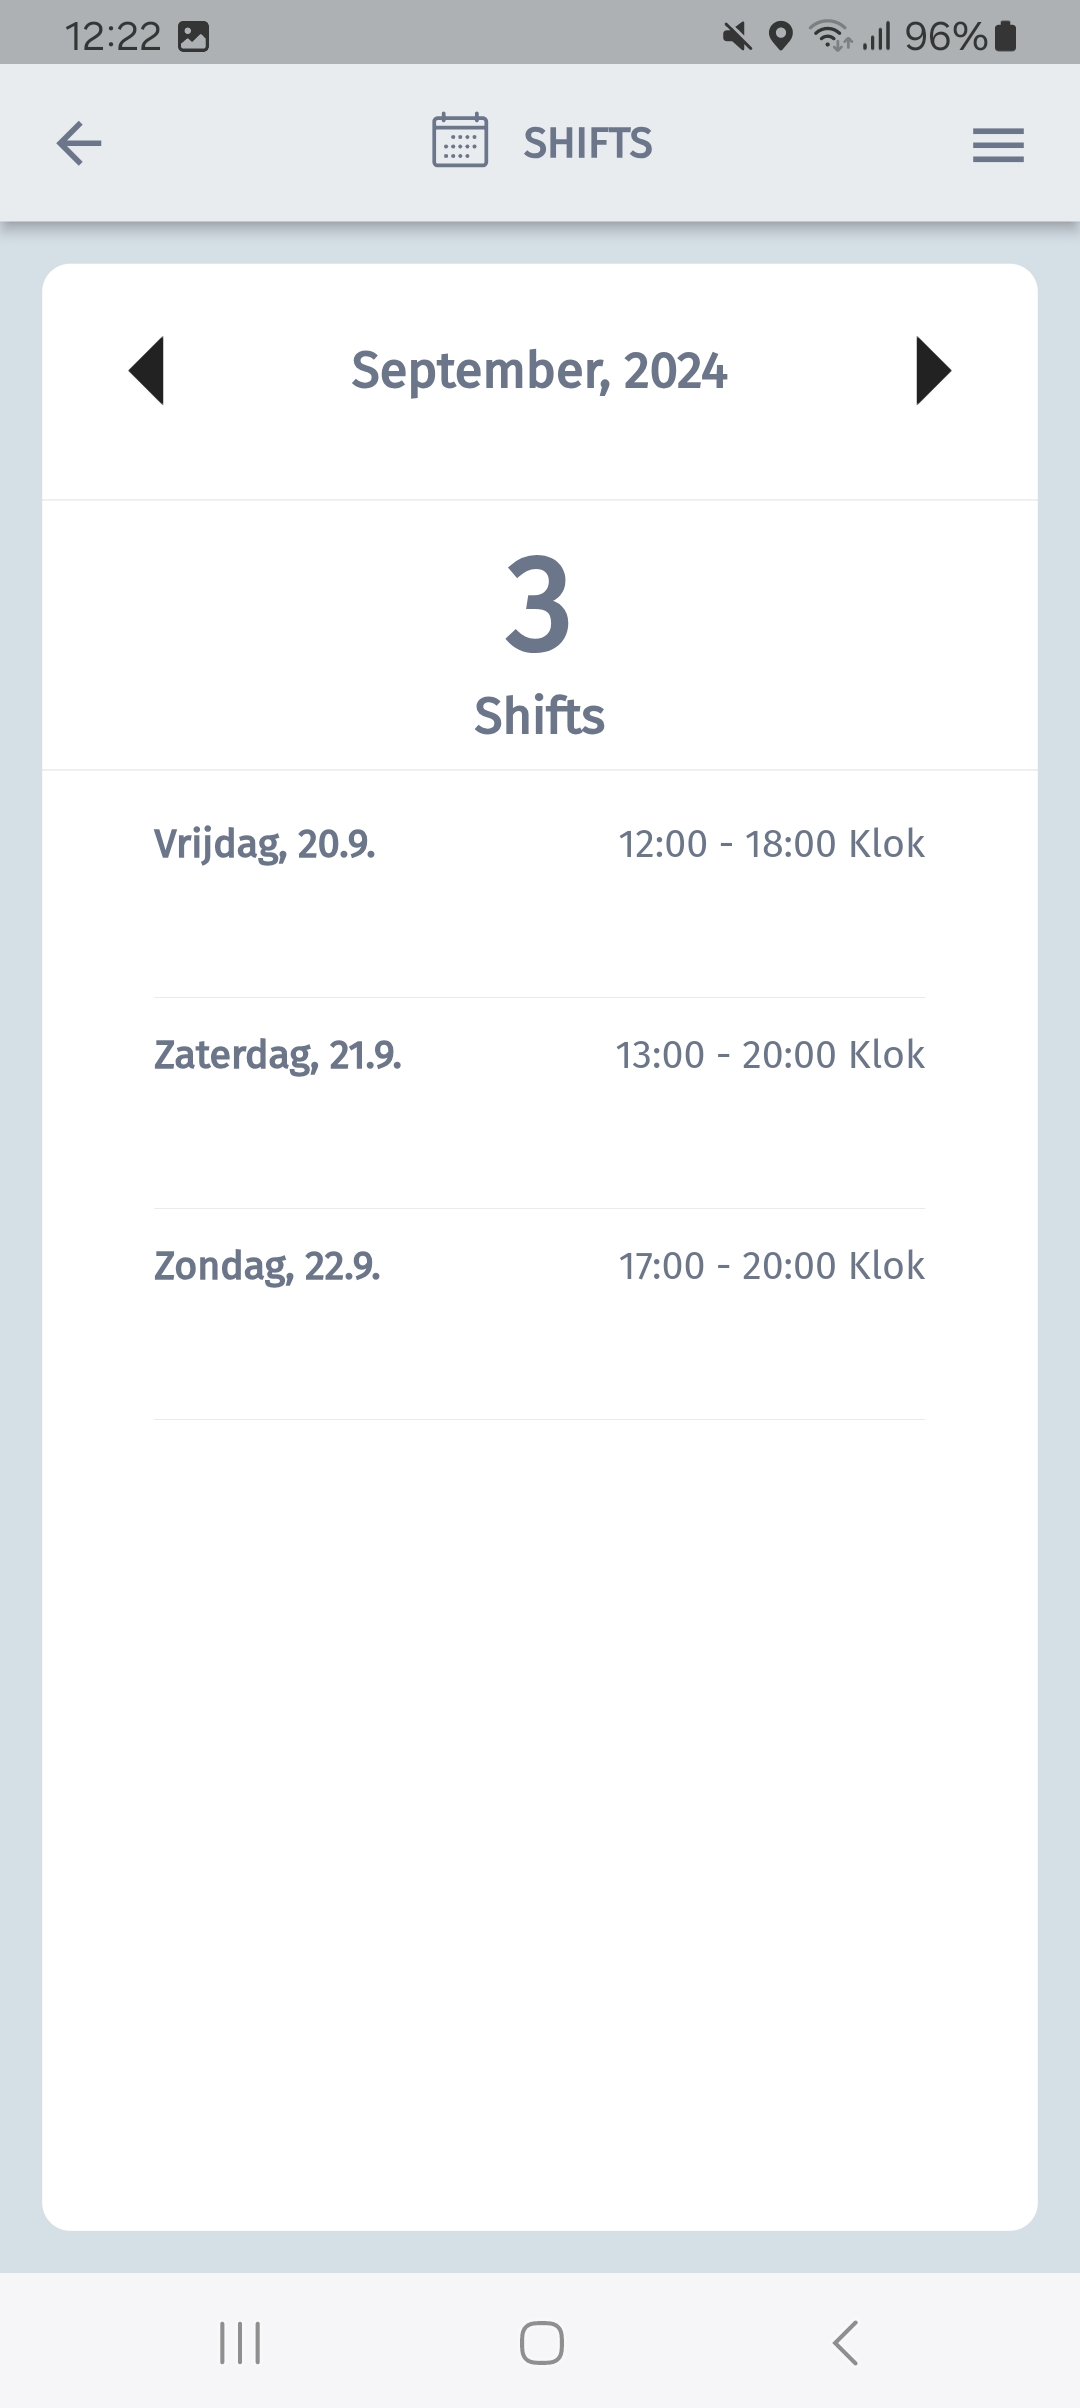Image resolution: width=1080 pixels, height=2408 pixels.
Task: Open Android recent apps button
Action: 240,2343
